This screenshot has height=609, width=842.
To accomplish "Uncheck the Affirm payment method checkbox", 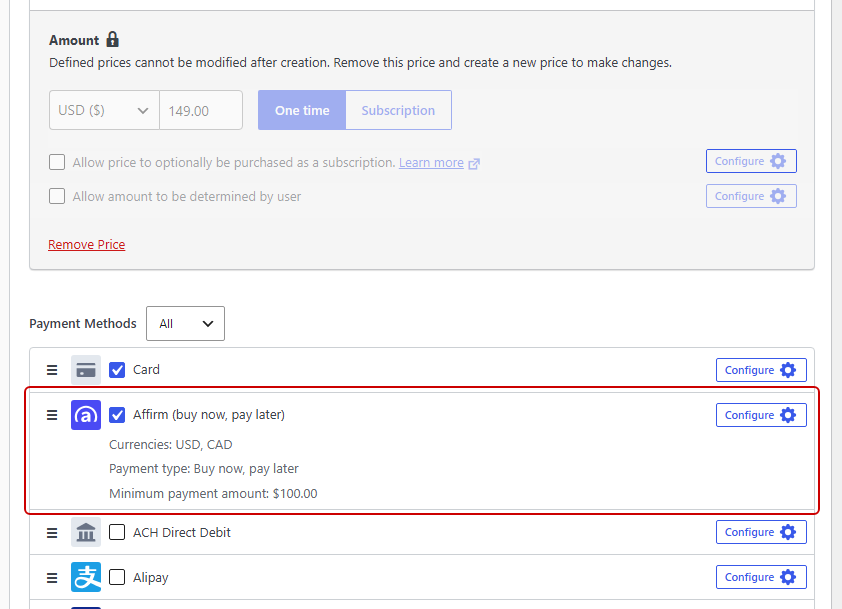I will [x=117, y=415].
